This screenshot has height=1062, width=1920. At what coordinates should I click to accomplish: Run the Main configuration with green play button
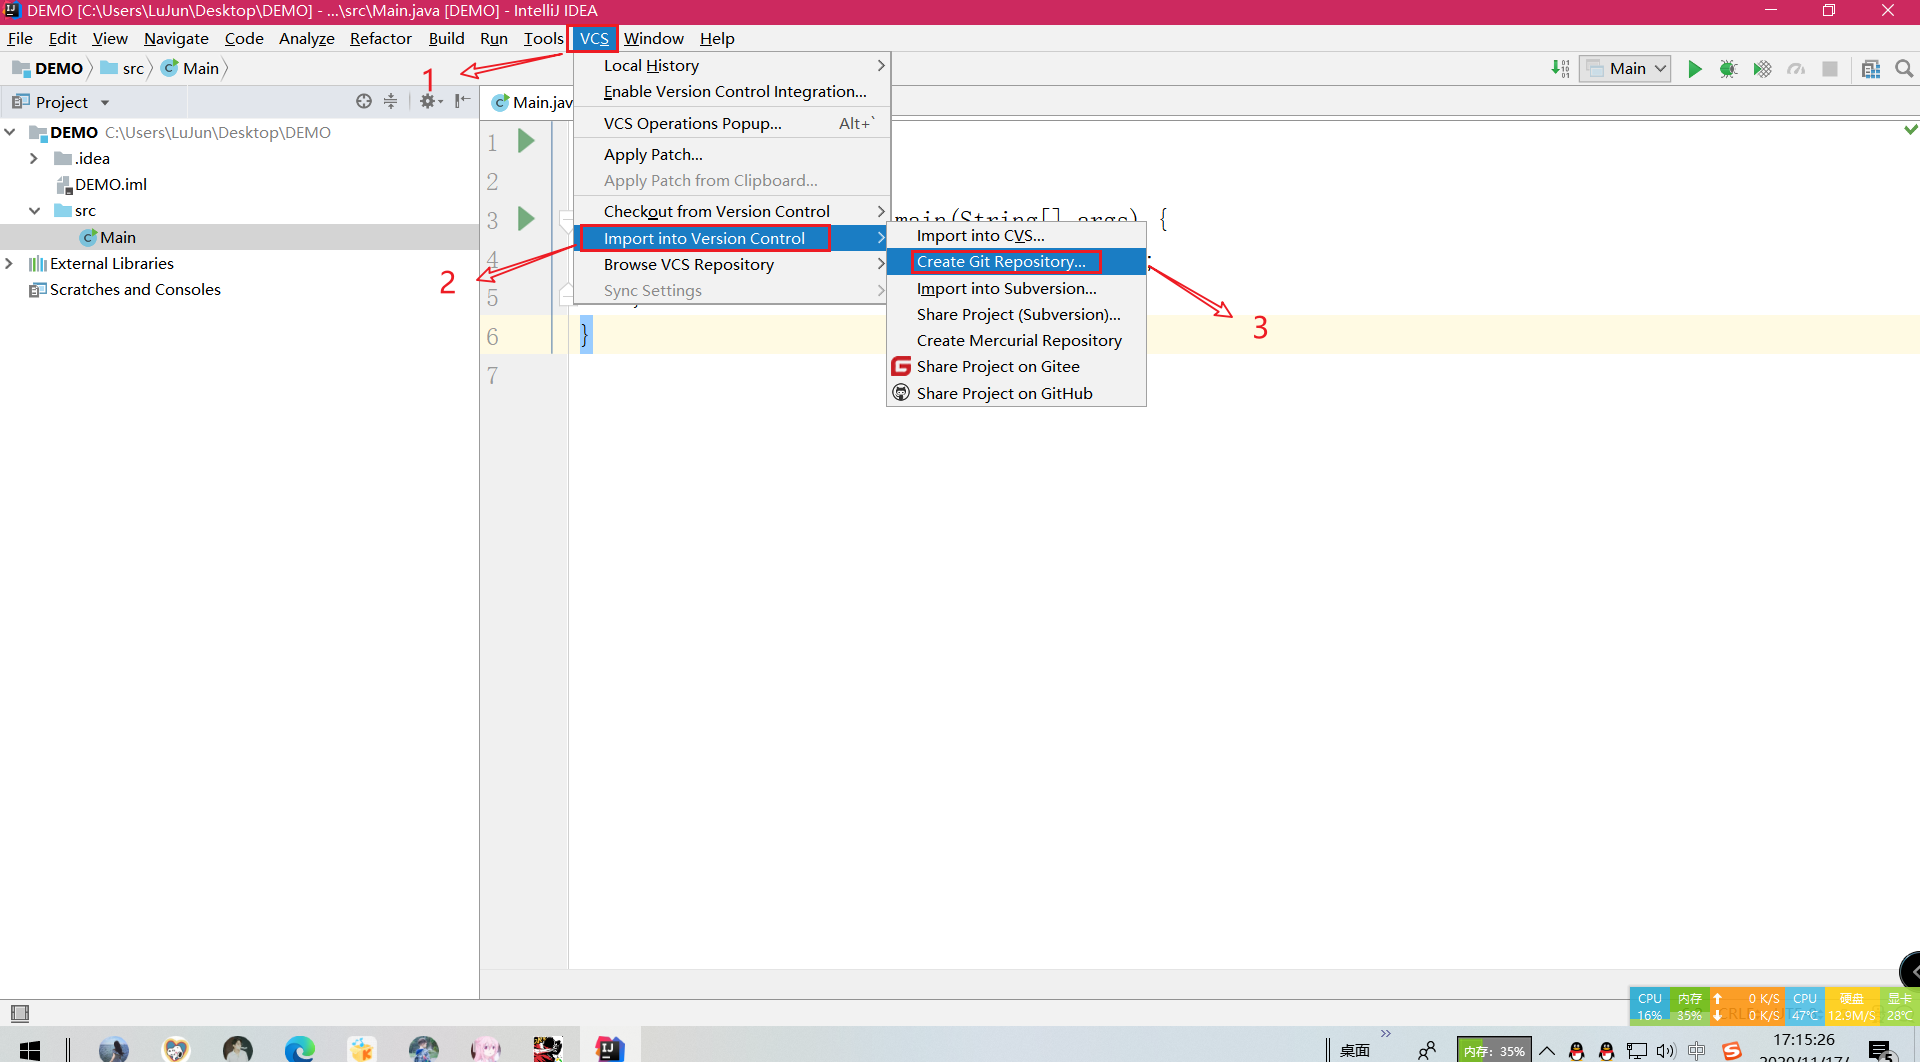coord(1694,69)
